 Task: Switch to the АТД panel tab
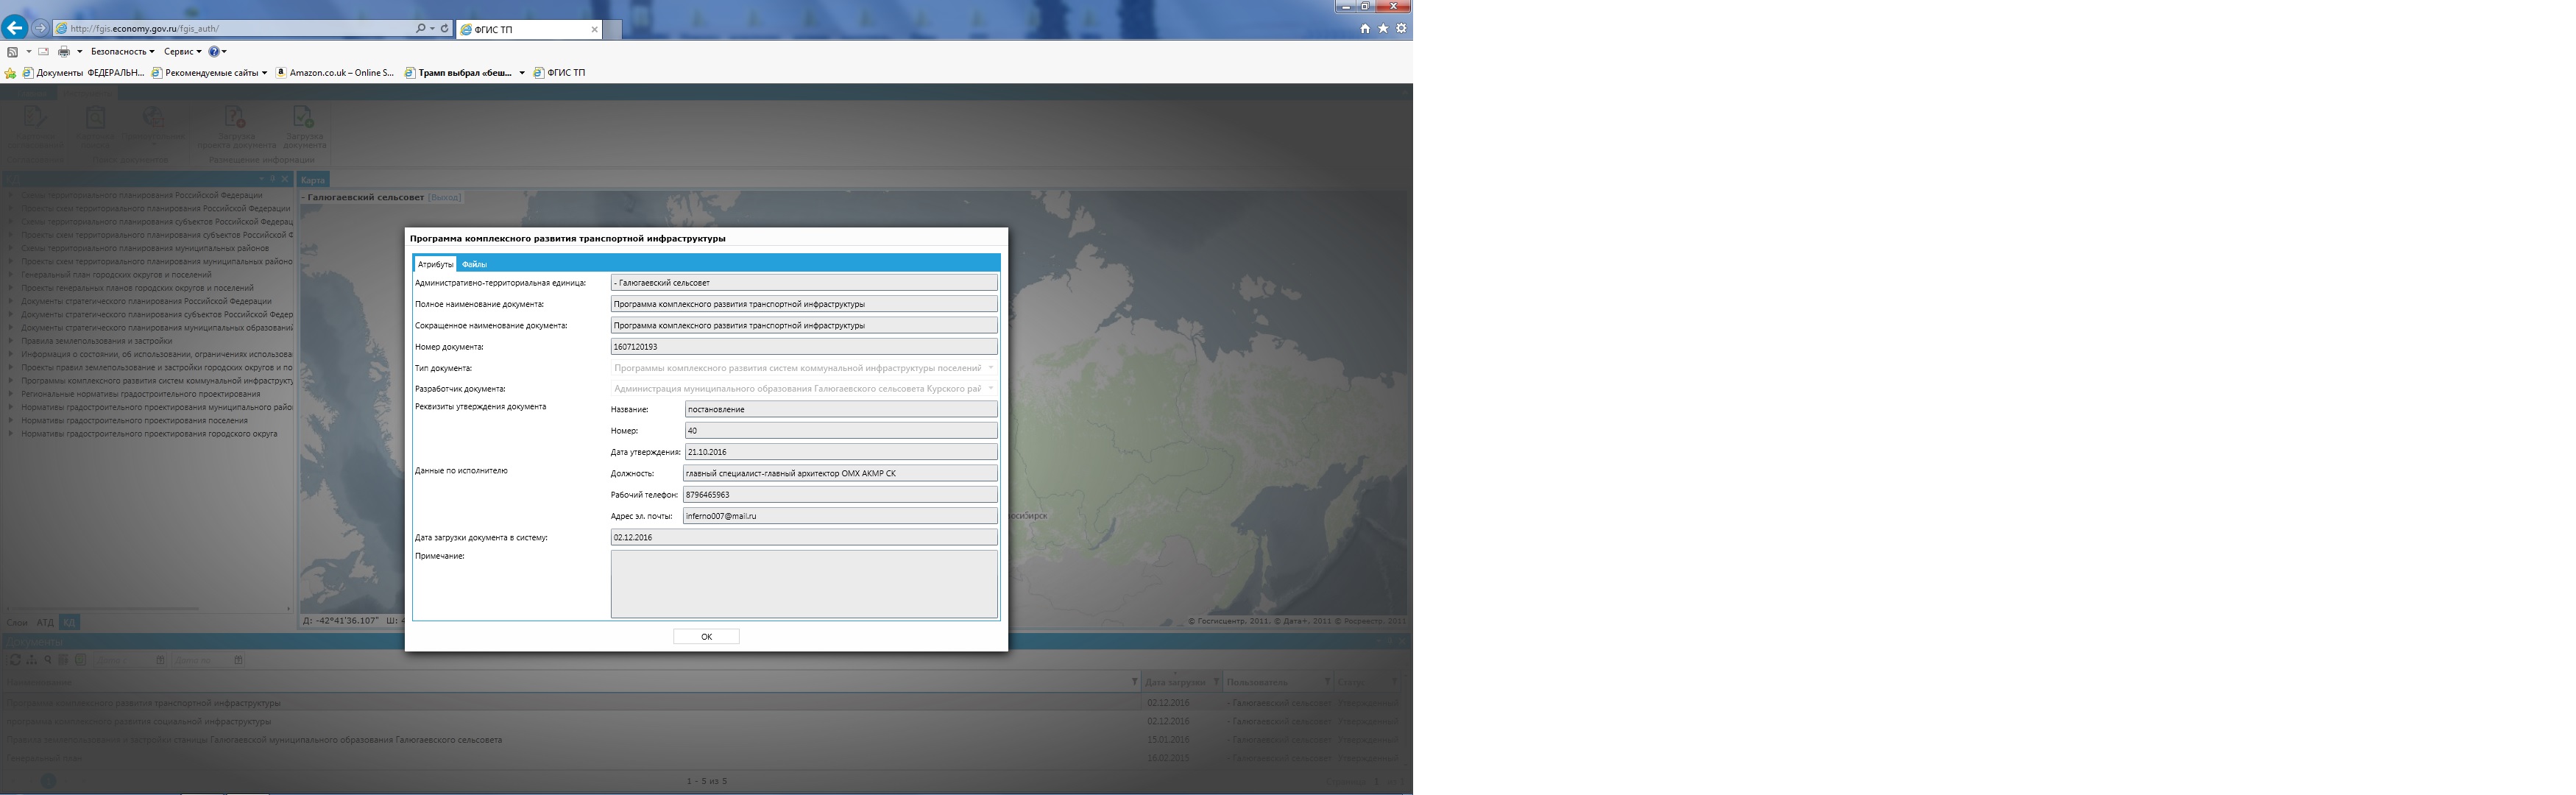pos(45,622)
